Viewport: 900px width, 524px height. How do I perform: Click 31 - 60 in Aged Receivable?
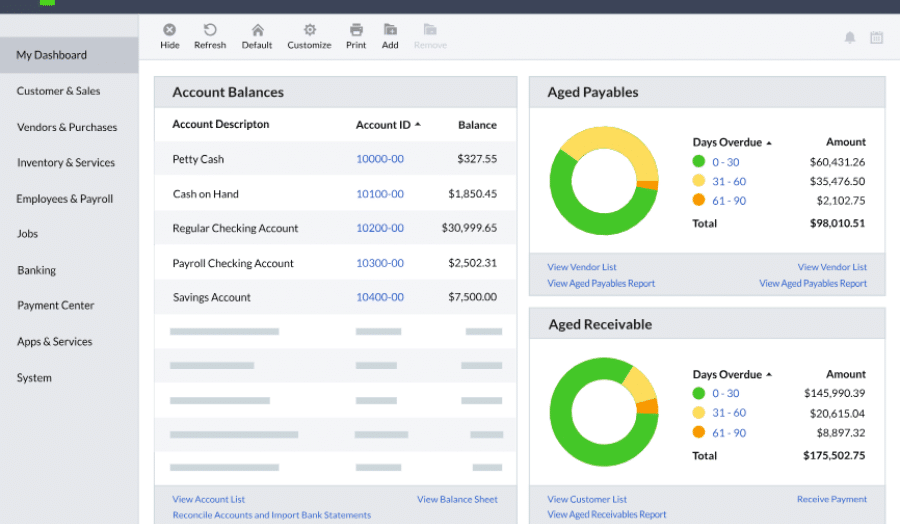coord(729,413)
